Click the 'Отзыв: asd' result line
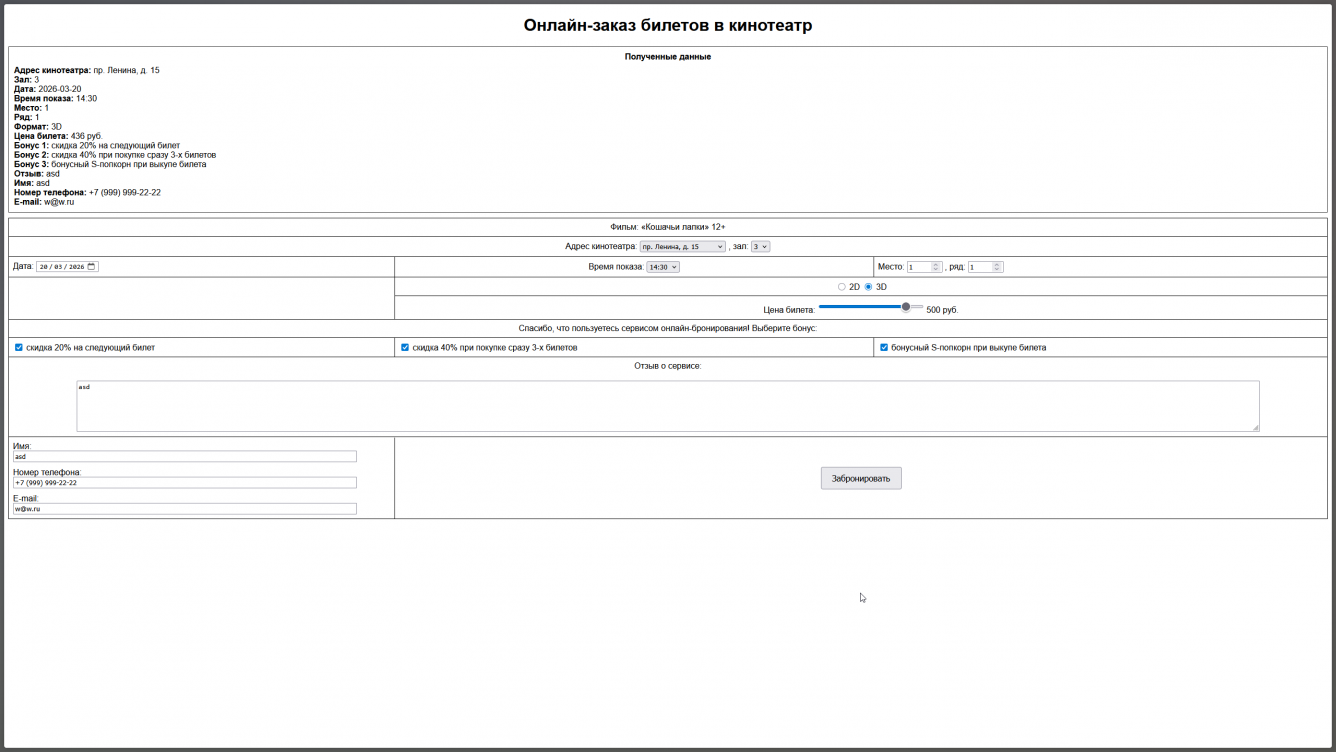 coord(37,174)
